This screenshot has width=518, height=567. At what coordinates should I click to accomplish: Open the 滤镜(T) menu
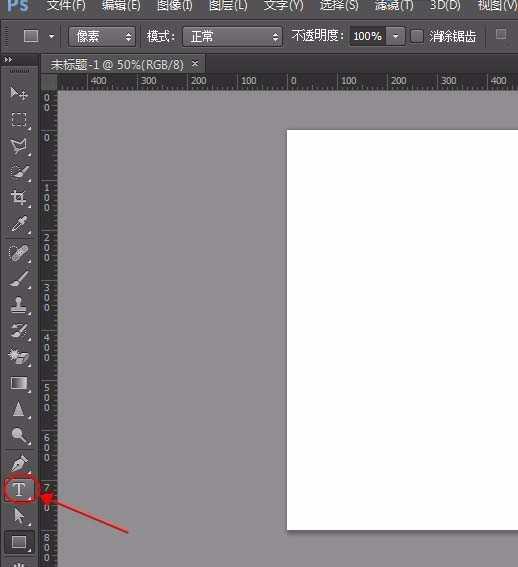(394, 5)
